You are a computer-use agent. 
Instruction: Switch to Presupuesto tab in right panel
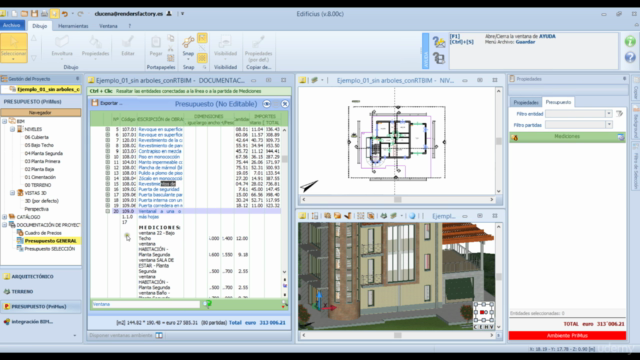[558, 102]
